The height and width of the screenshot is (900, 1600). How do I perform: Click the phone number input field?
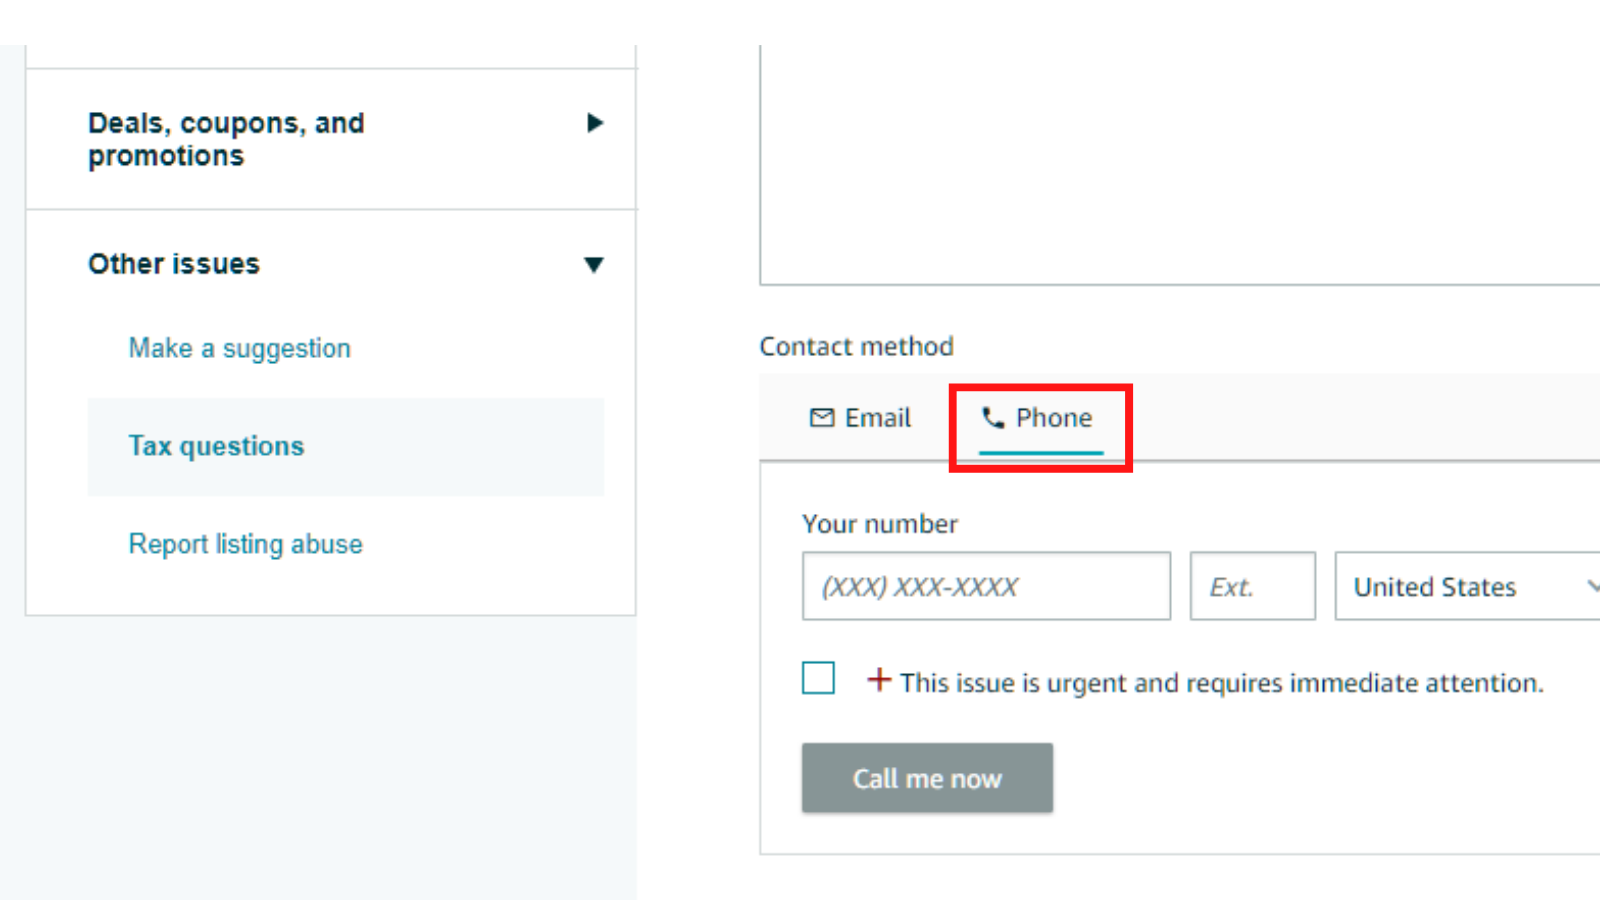coord(986,586)
